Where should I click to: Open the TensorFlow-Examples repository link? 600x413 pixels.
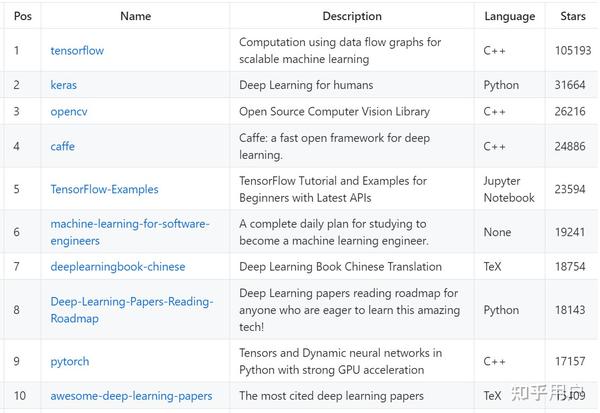click(104, 189)
